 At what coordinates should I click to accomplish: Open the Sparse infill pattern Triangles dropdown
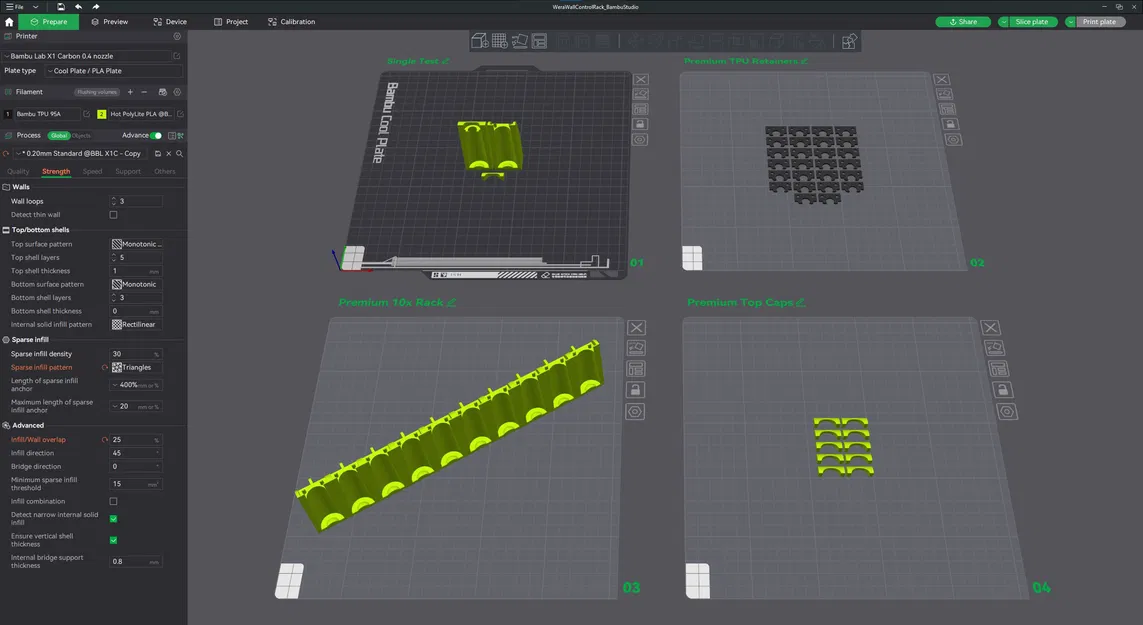coord(136,368)
